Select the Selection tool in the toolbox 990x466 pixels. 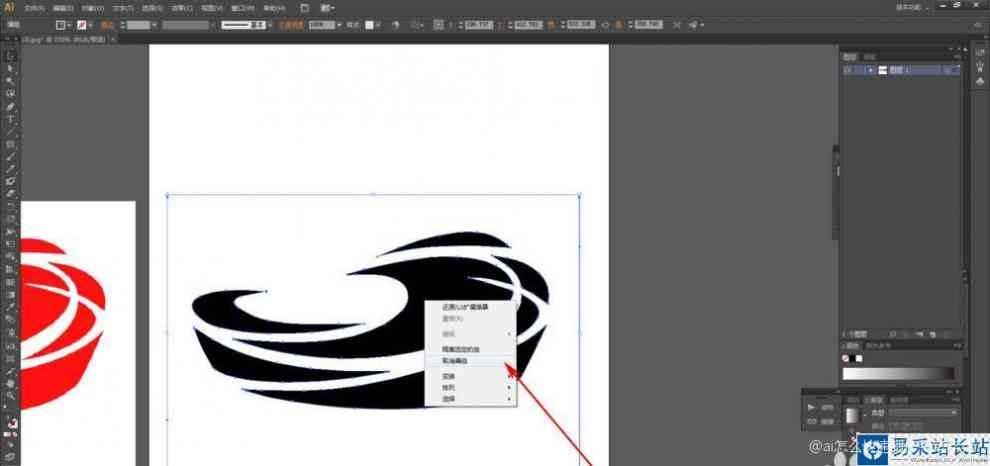click(10, 56)
